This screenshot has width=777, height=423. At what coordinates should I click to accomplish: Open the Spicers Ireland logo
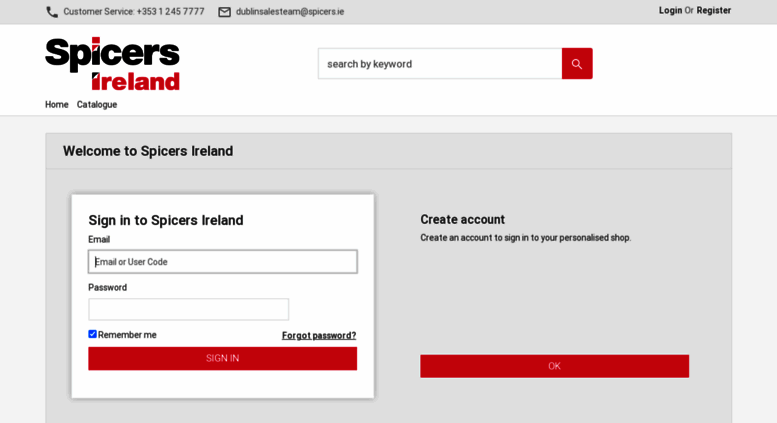point(112,64)
